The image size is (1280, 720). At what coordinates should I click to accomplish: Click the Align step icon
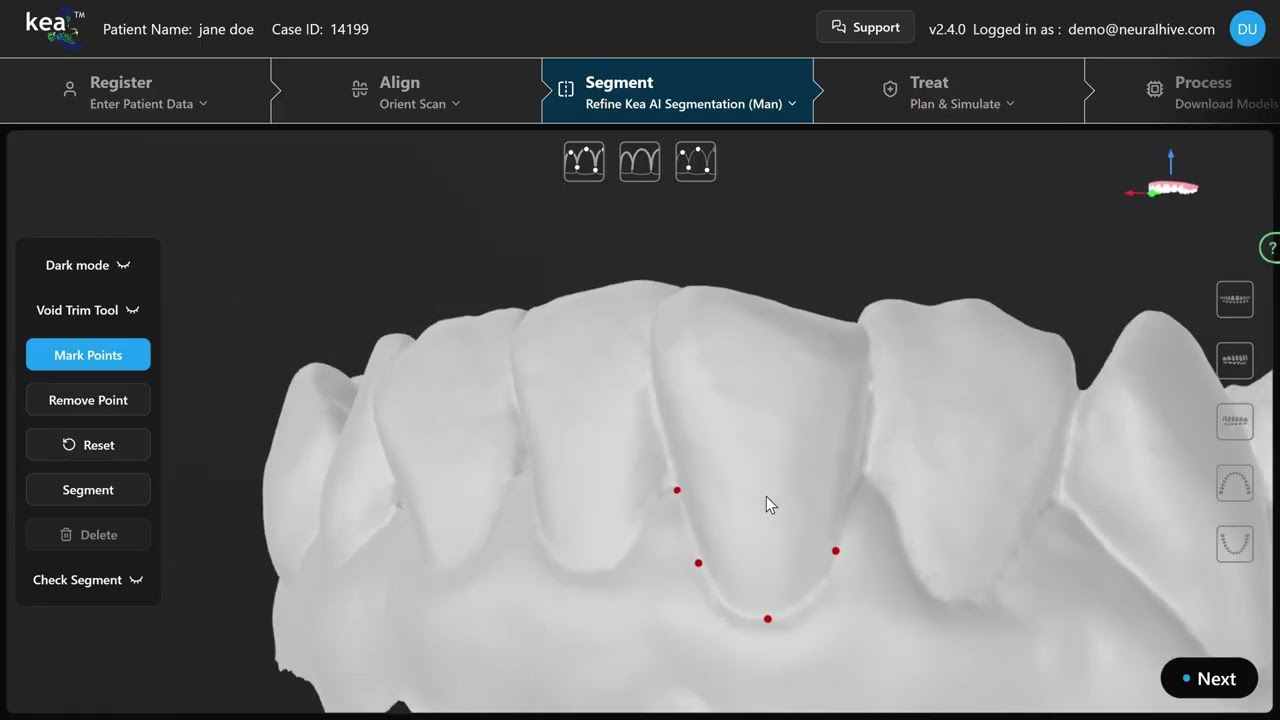coord(360,90)
